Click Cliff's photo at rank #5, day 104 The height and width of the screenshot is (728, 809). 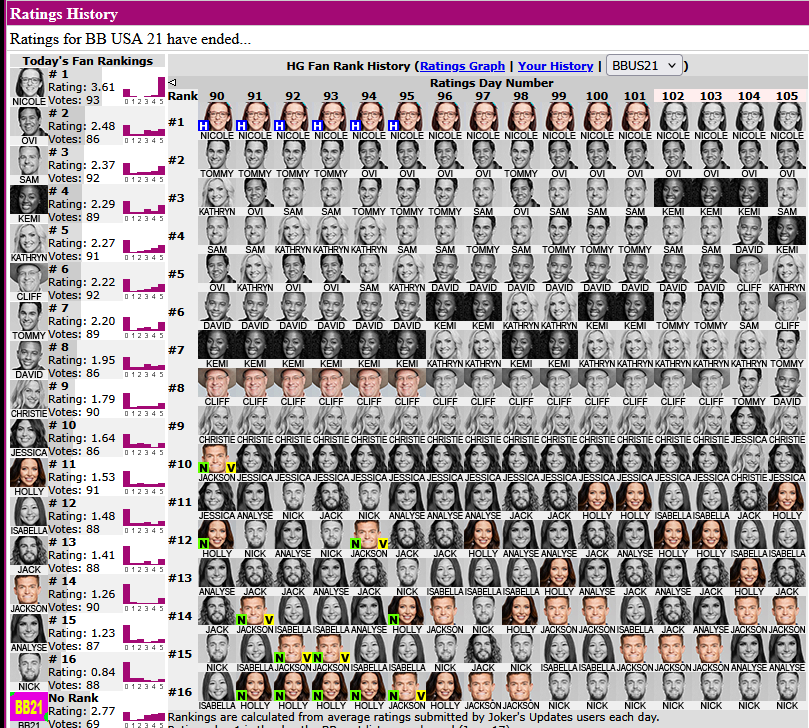click(749, 268)
